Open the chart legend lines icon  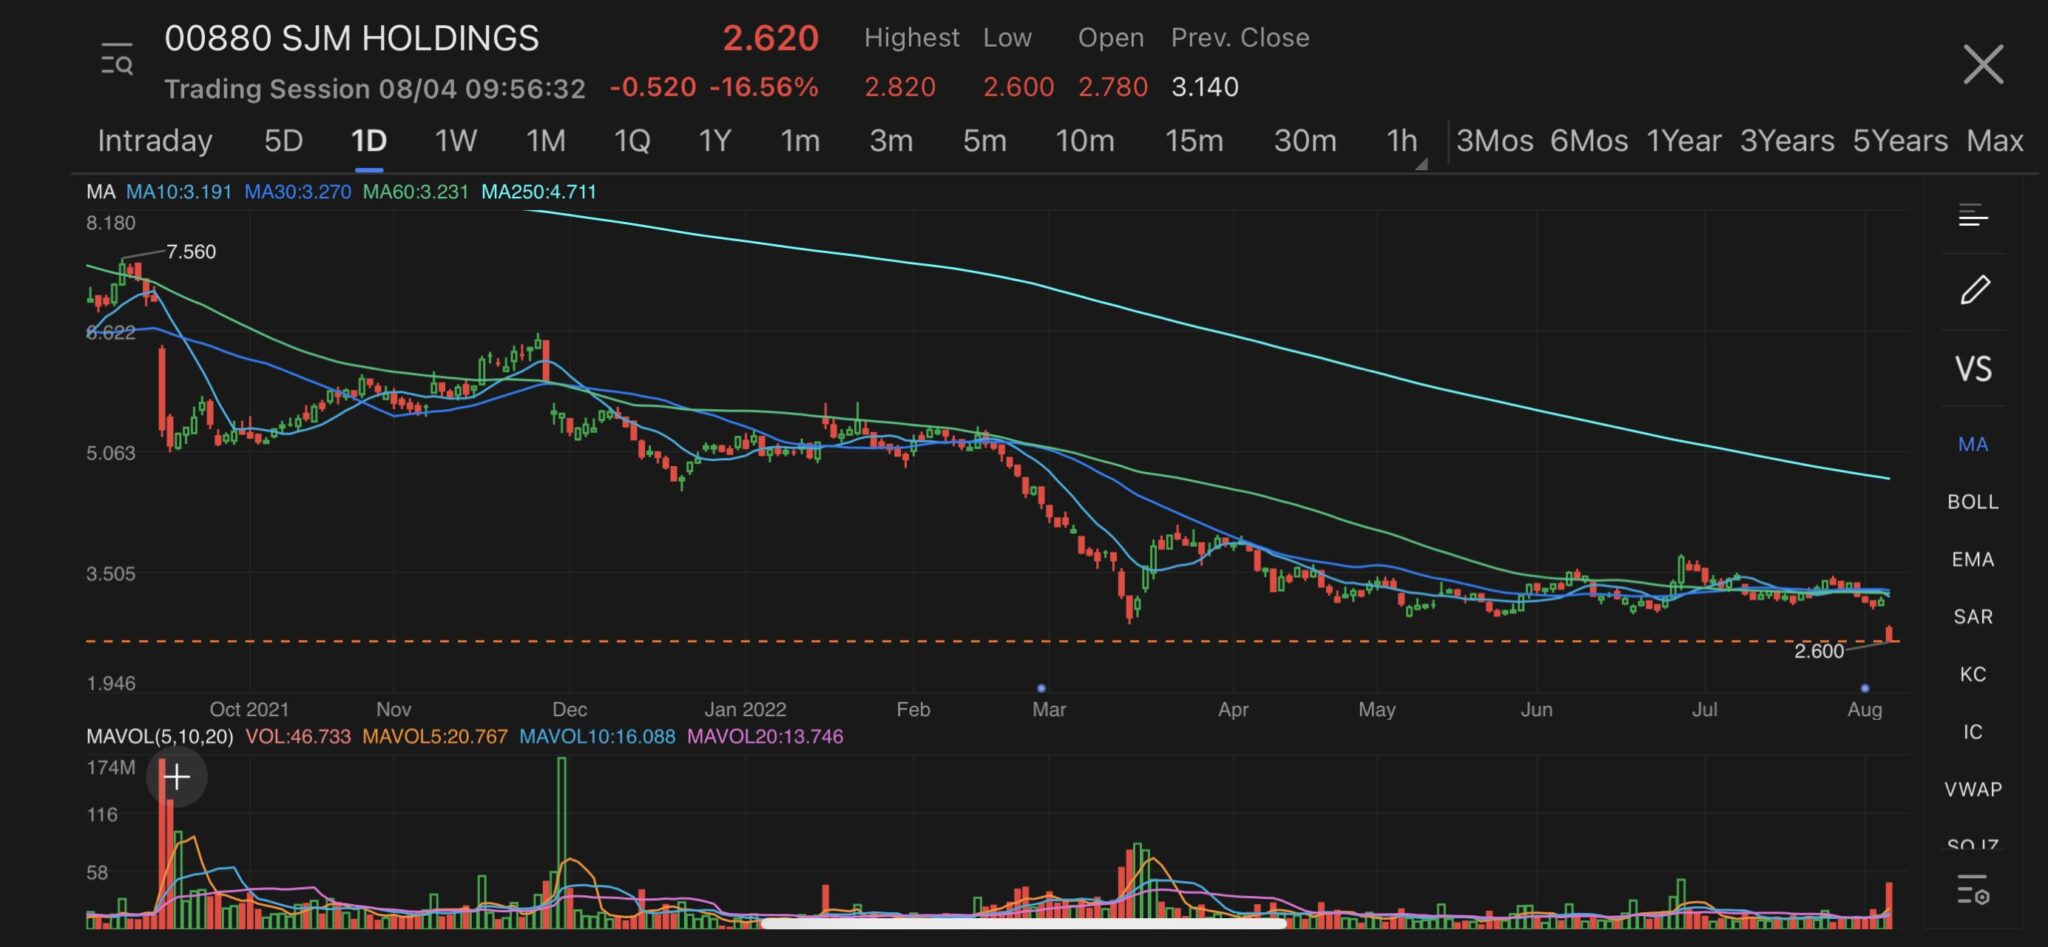(1973, 215)
